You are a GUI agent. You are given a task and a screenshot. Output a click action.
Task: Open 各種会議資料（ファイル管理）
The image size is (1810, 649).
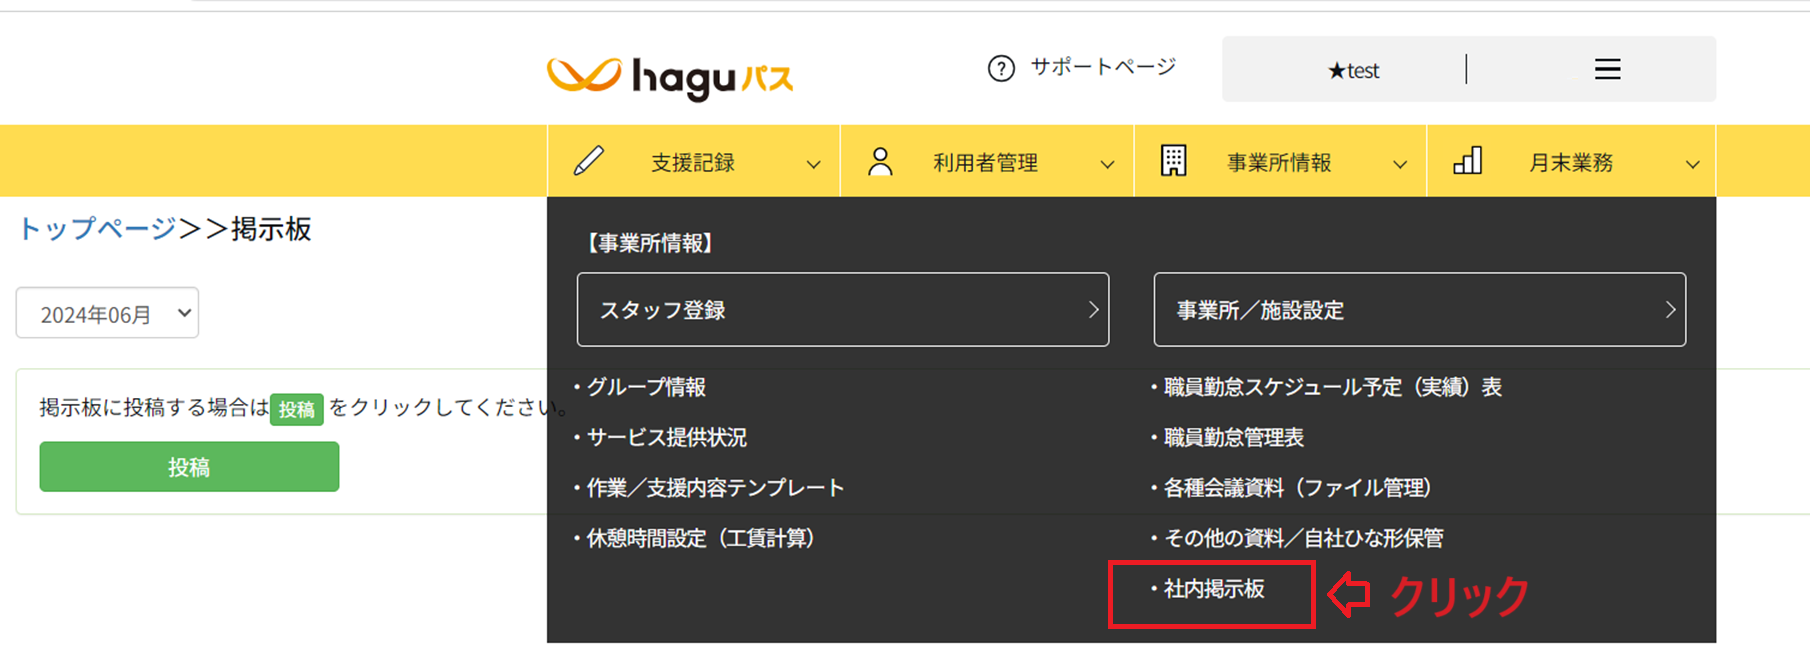(1297, 488)
